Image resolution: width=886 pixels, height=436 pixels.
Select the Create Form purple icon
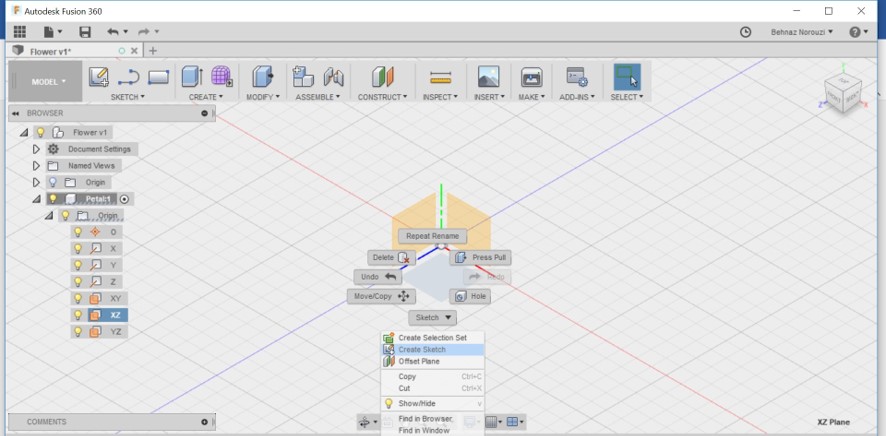click(x=222, y=76)
